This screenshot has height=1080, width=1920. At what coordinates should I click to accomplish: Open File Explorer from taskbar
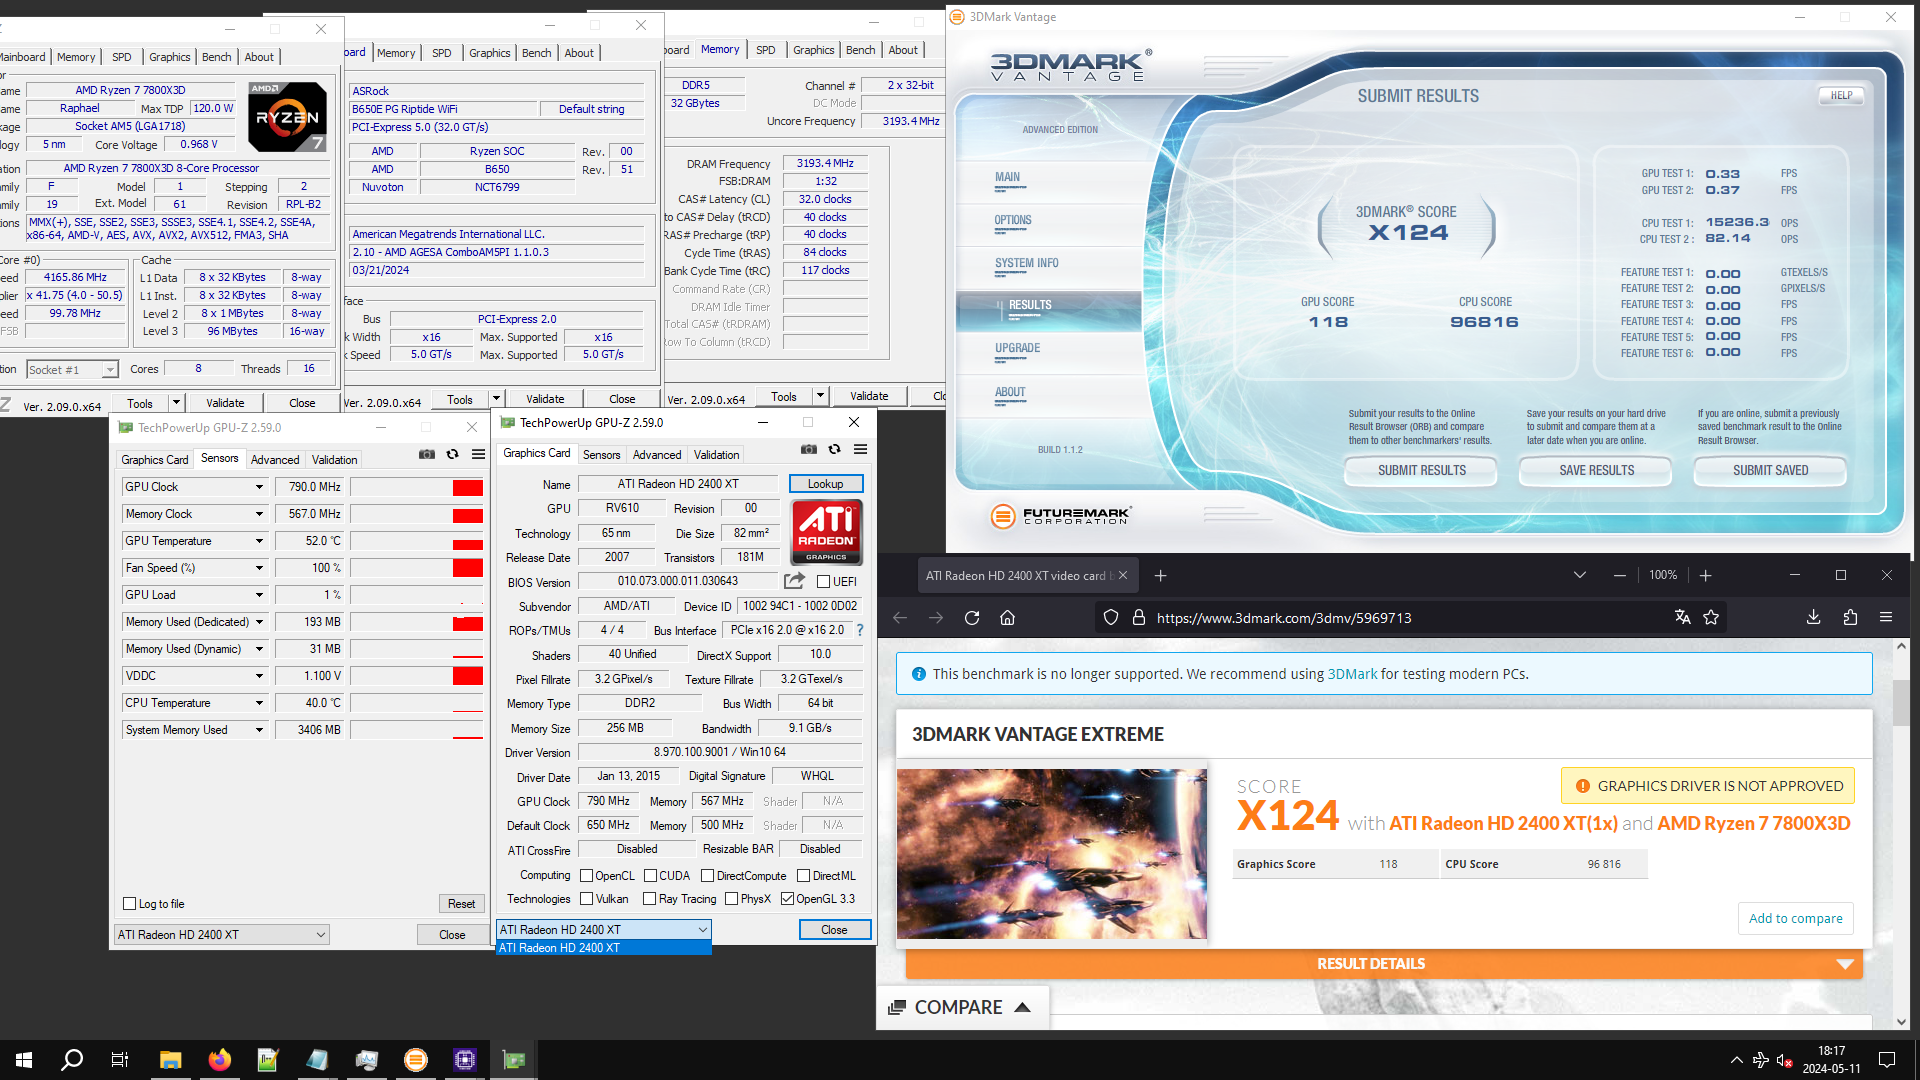(x=170, y=1060)
